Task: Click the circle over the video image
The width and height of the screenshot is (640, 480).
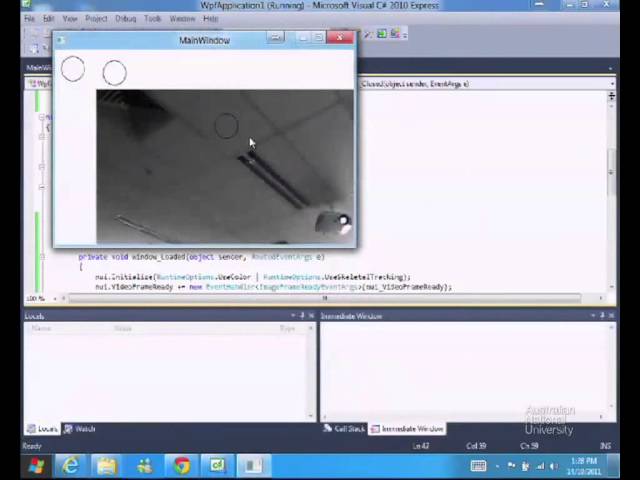Action: (226, 126)
